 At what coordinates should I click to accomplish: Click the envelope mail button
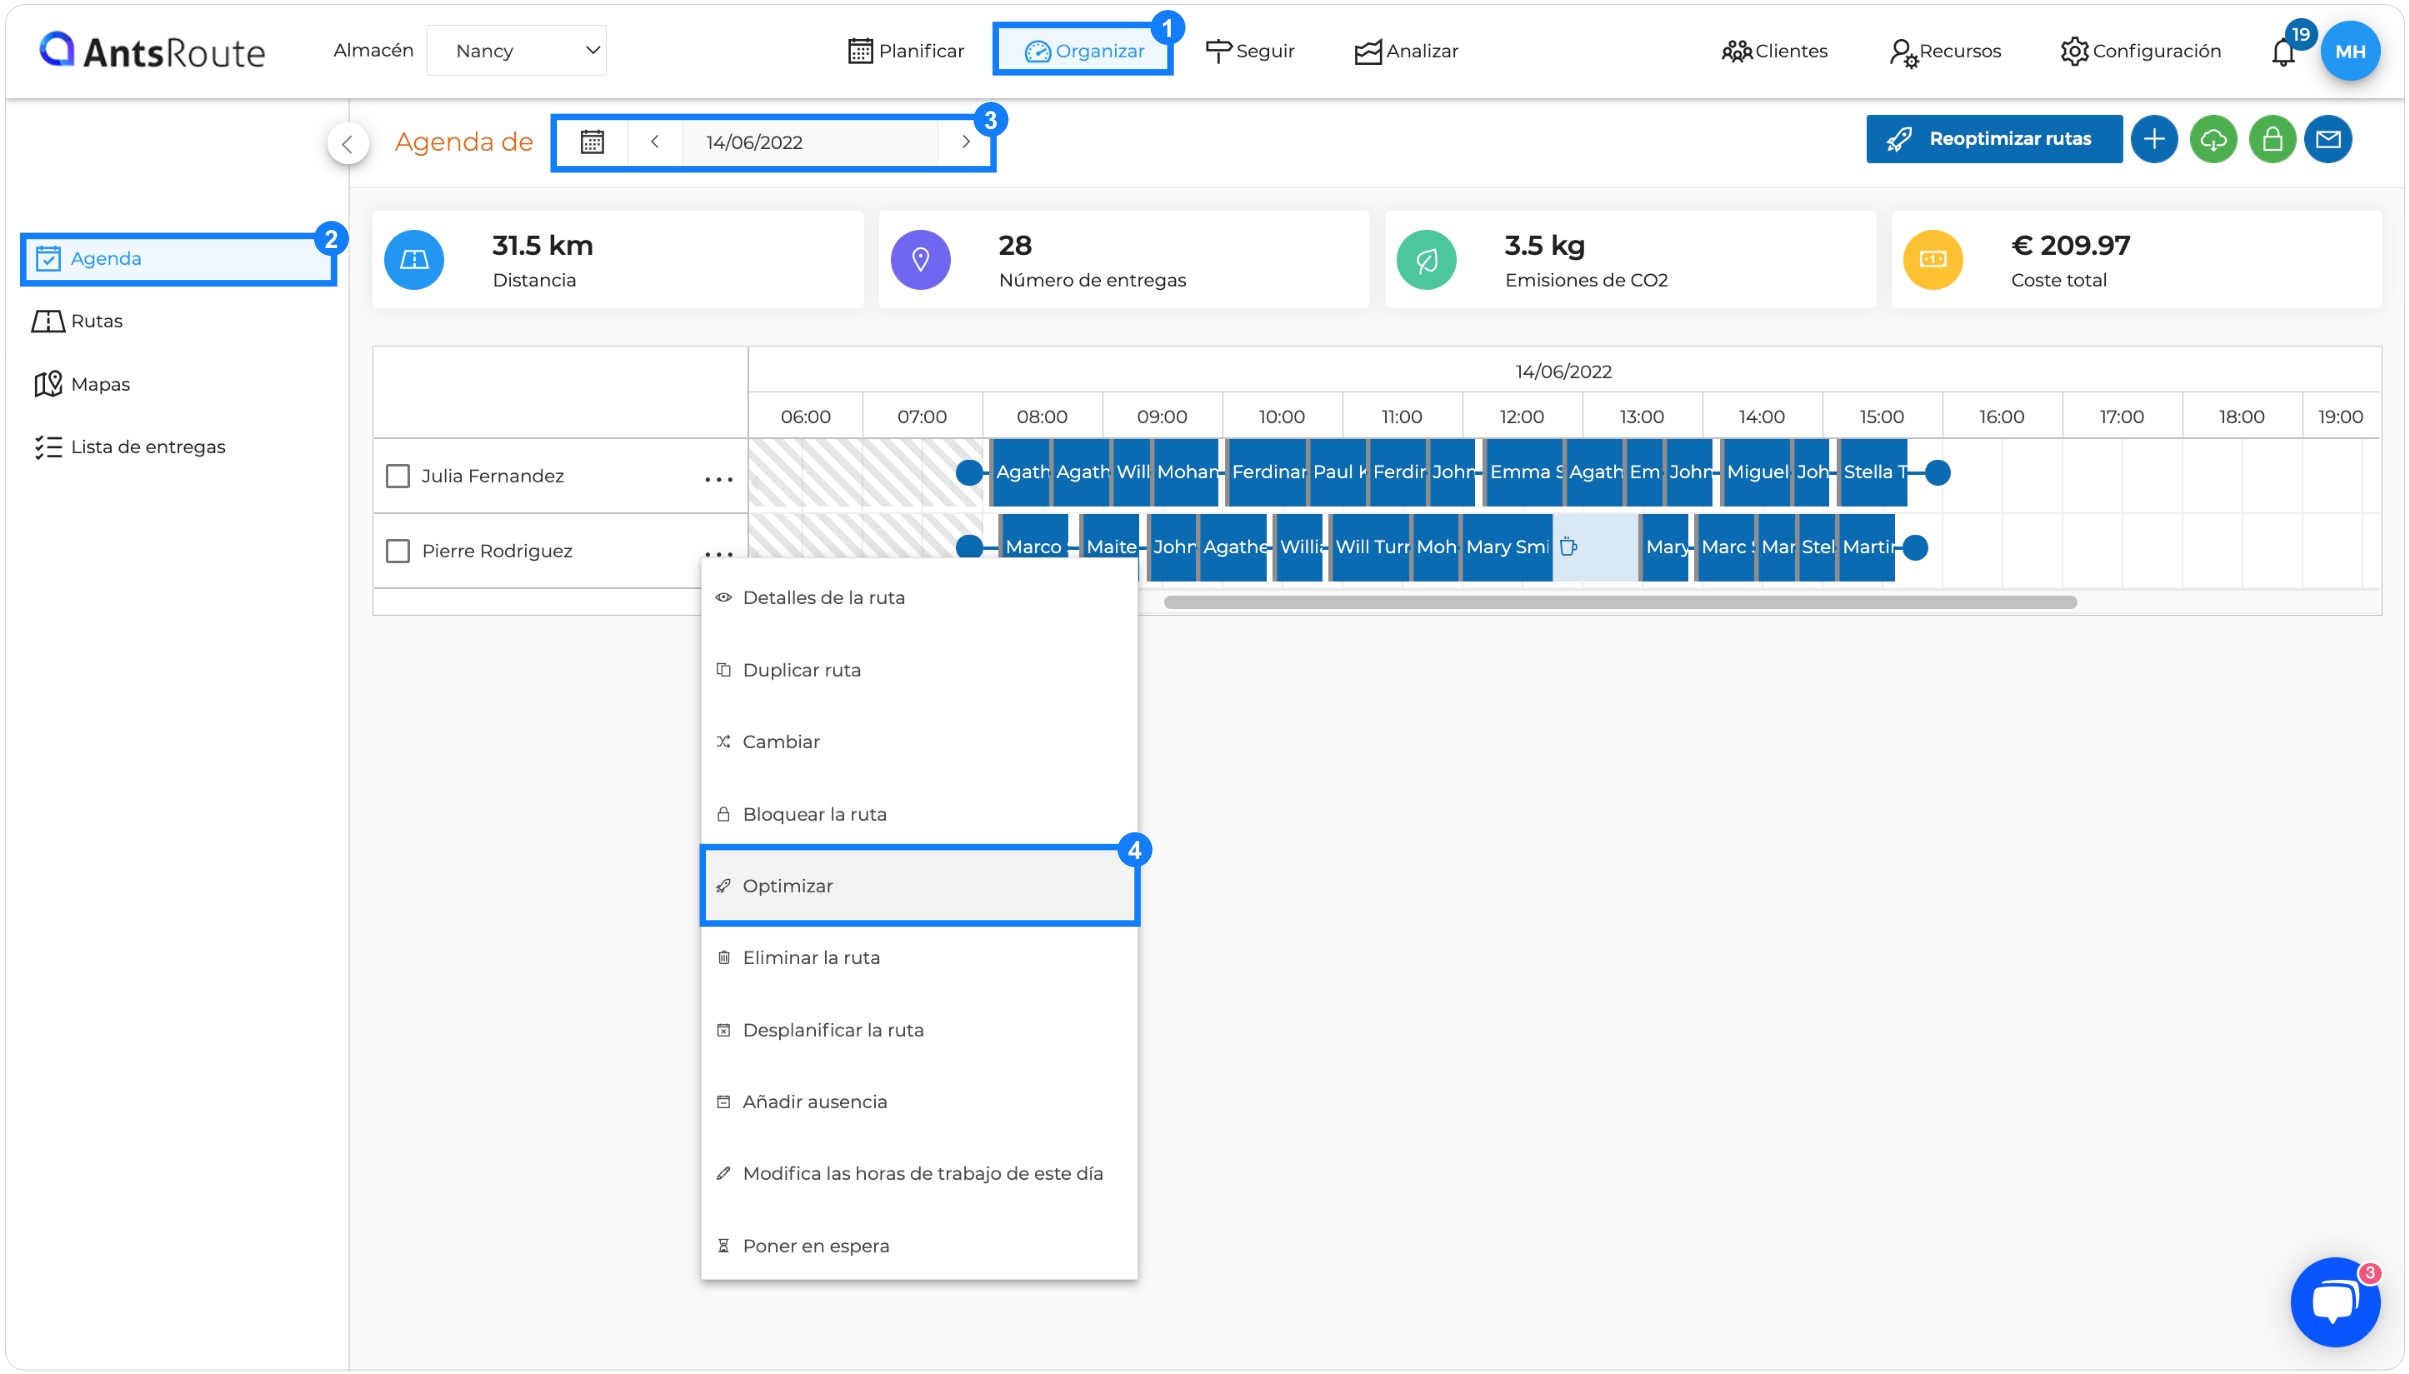point(2329,139)
